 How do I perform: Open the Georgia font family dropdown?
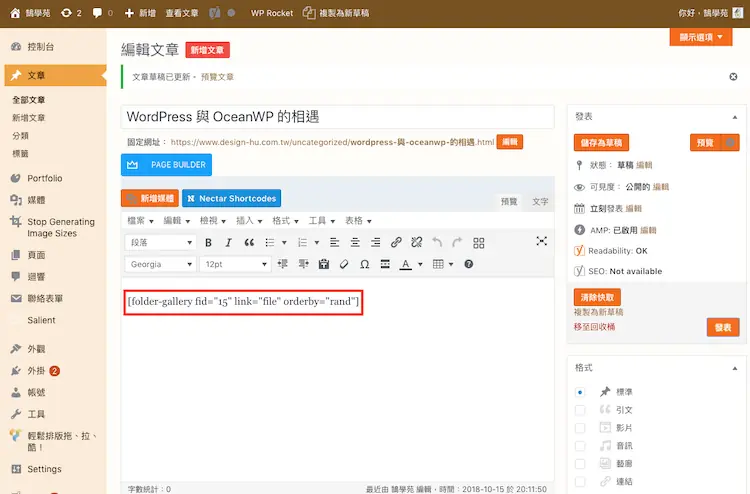tap(160, 264)
